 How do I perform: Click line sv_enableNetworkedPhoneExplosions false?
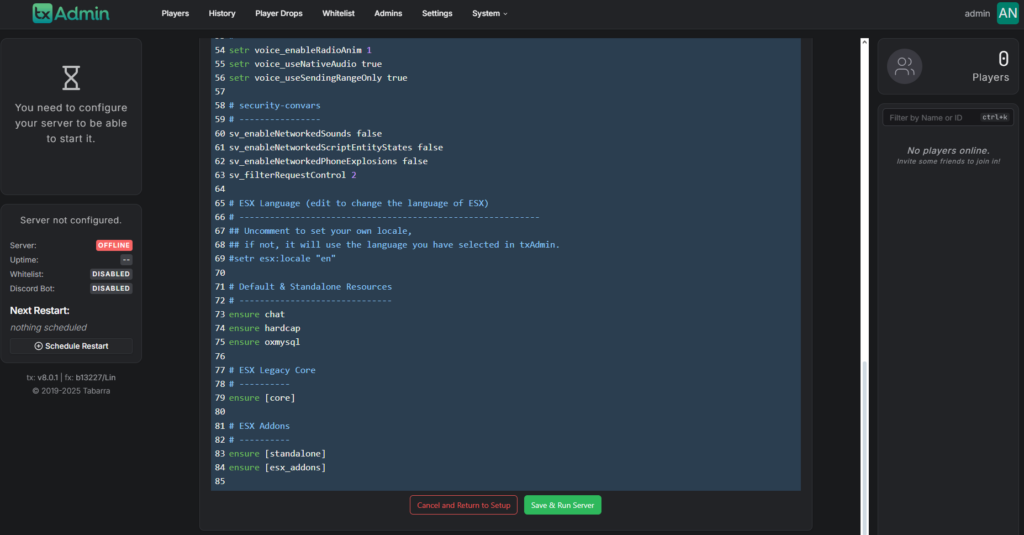click(x=328, y=161)
